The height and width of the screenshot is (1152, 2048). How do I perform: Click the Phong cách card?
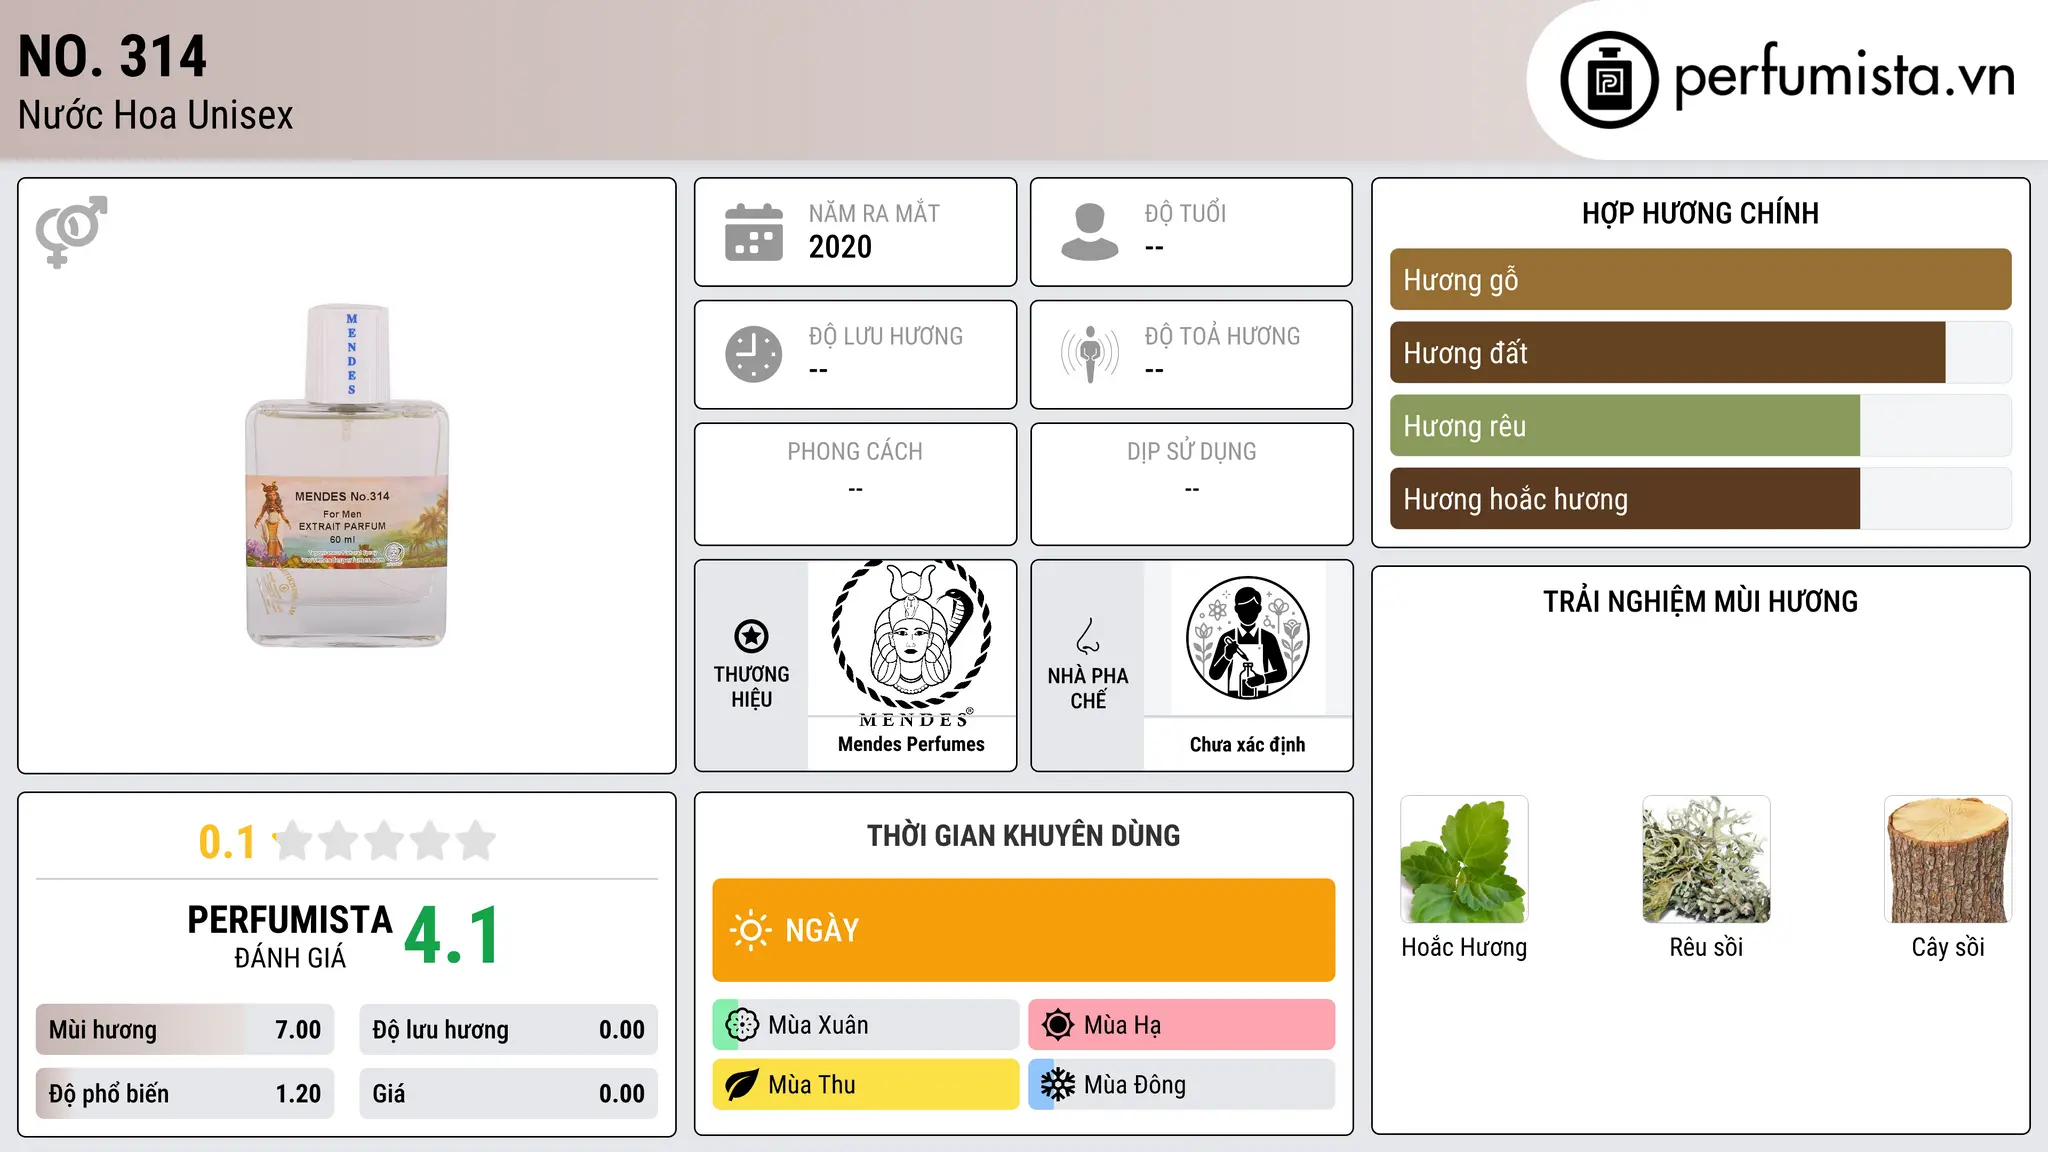point(855,484)
